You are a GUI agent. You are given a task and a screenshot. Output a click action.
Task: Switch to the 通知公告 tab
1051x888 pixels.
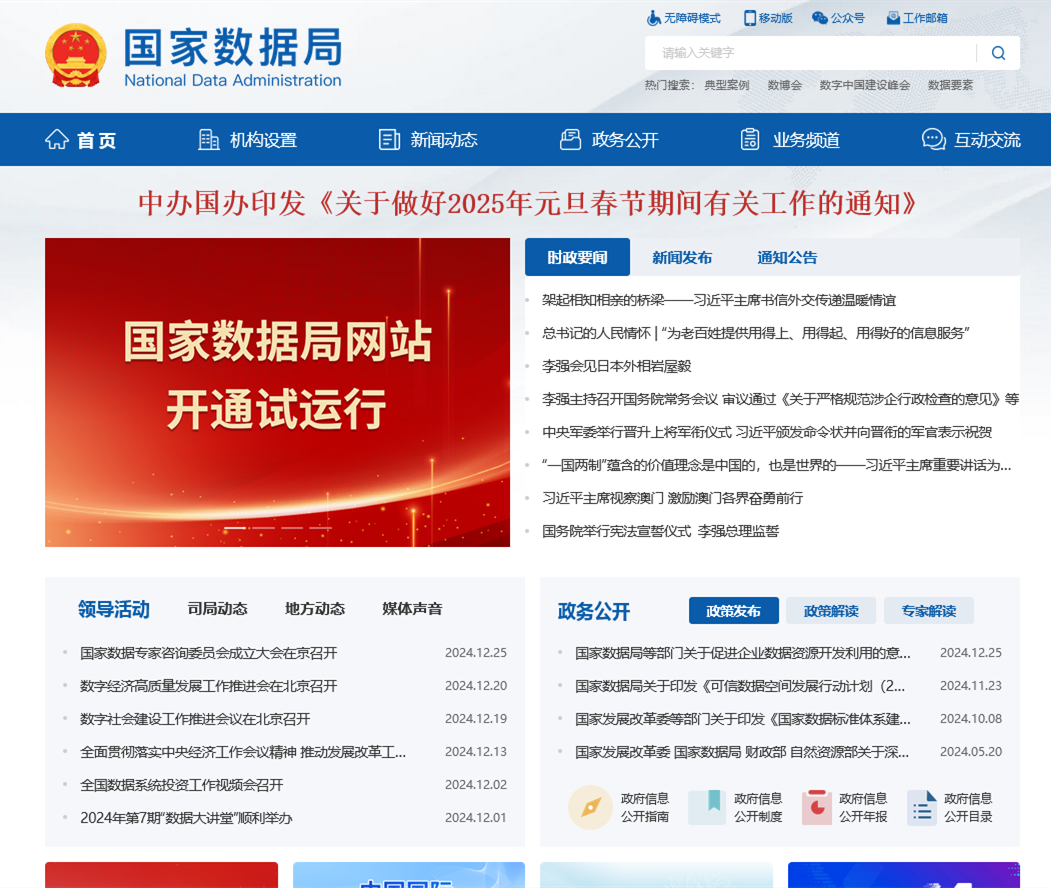click(787, 257)
